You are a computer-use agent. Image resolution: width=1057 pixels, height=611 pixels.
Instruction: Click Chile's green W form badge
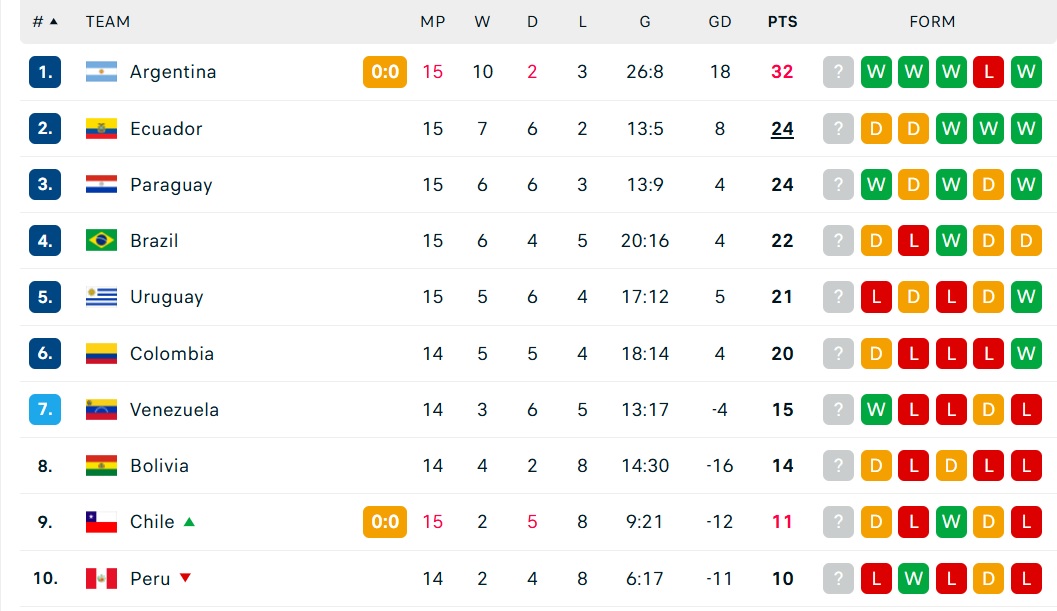pyautogui.click(x=951, y=521)
